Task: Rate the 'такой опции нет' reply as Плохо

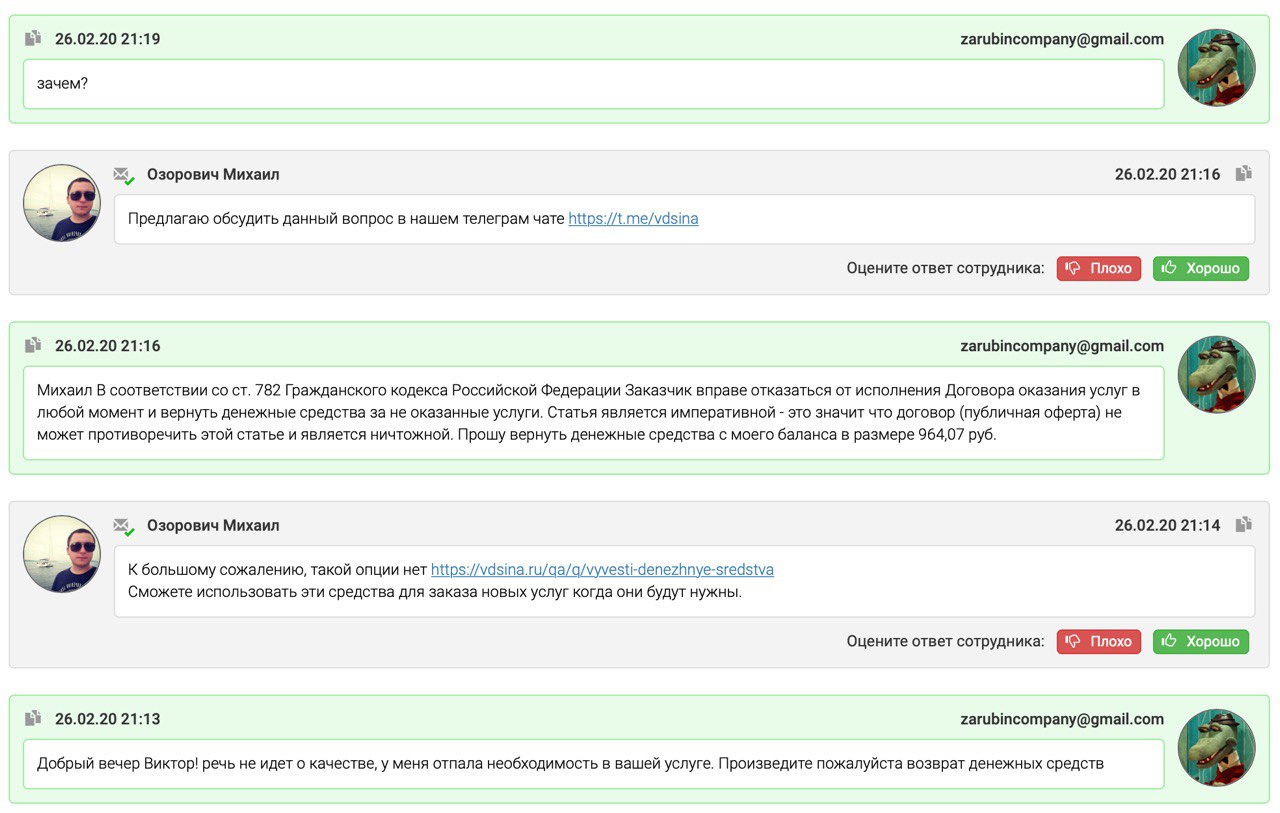Action: 1099,641
